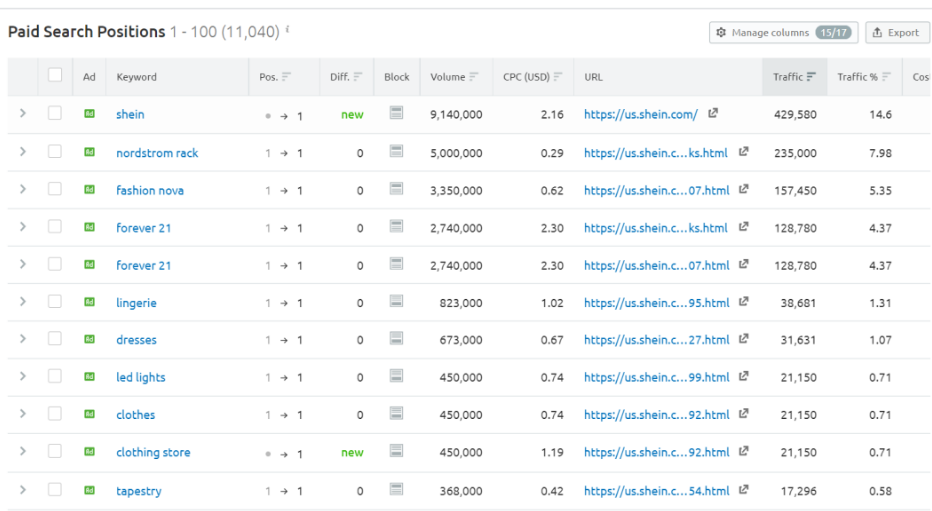Select the checkbox in the dresses row
932x511 pixels.
click(x=55, y=340)
